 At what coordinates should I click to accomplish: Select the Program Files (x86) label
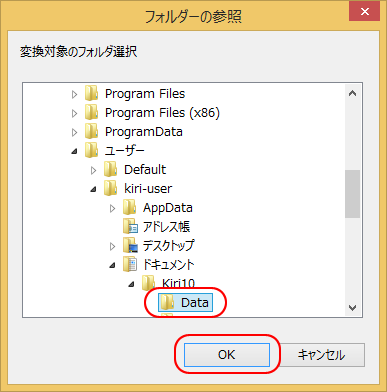[x=162, y=113]
